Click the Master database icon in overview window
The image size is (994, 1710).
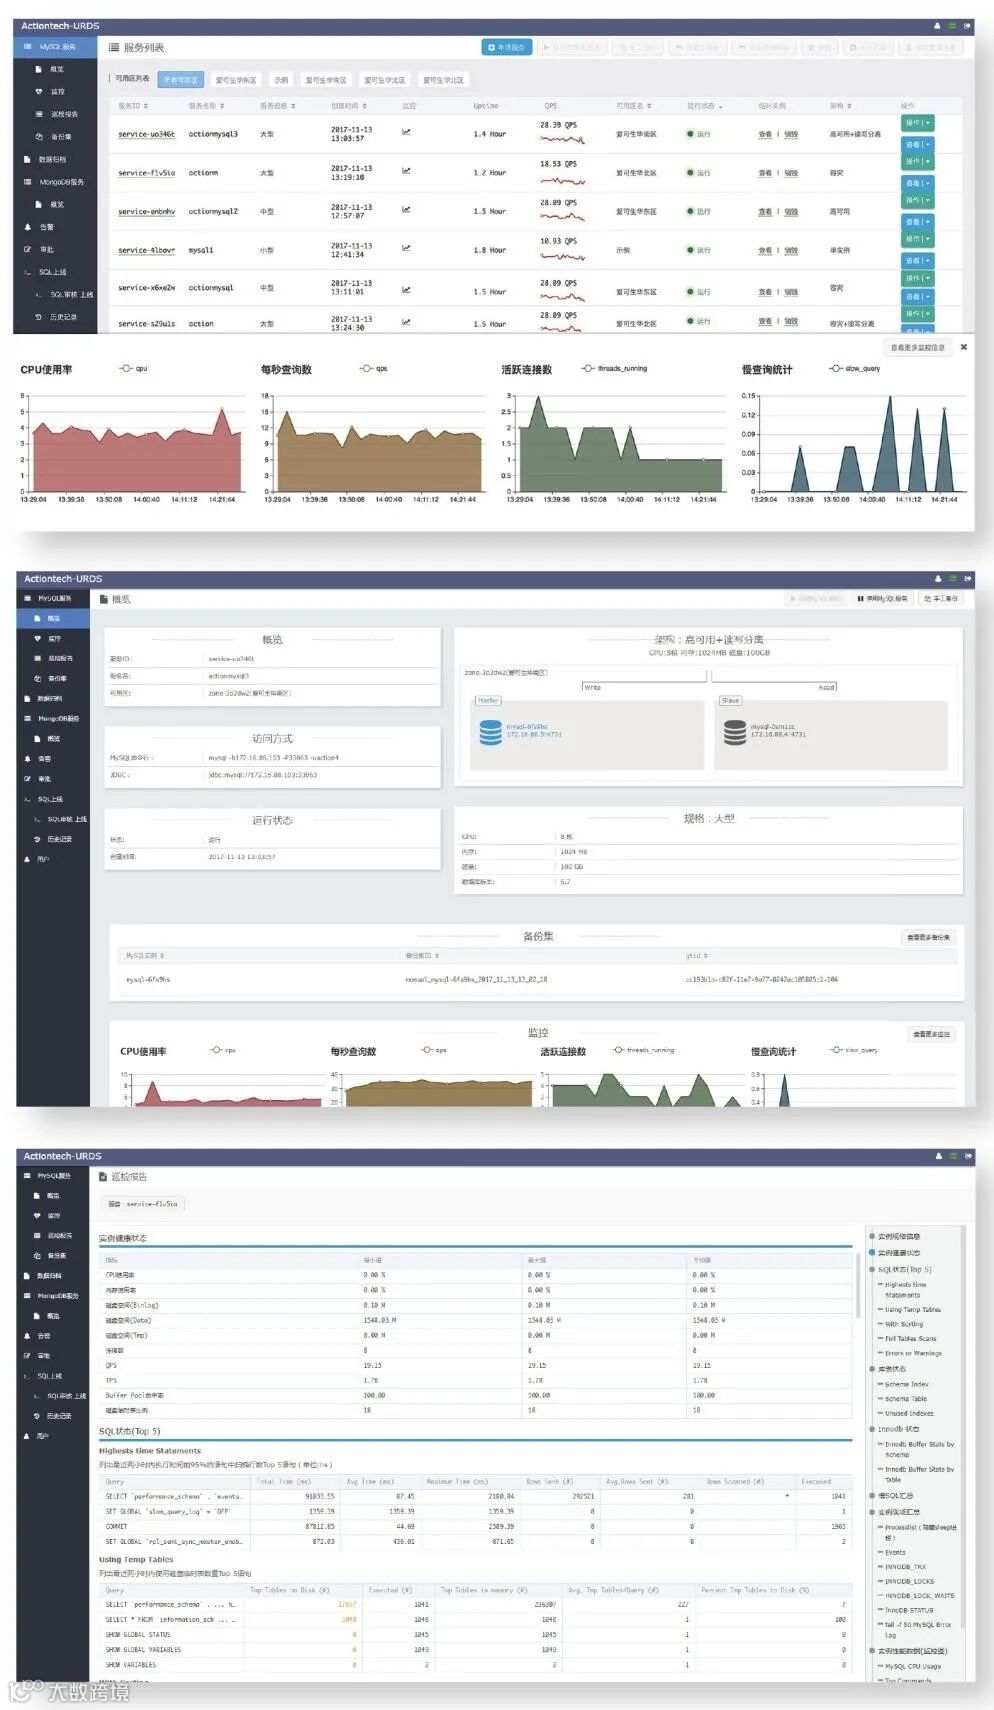pos(490,733)
